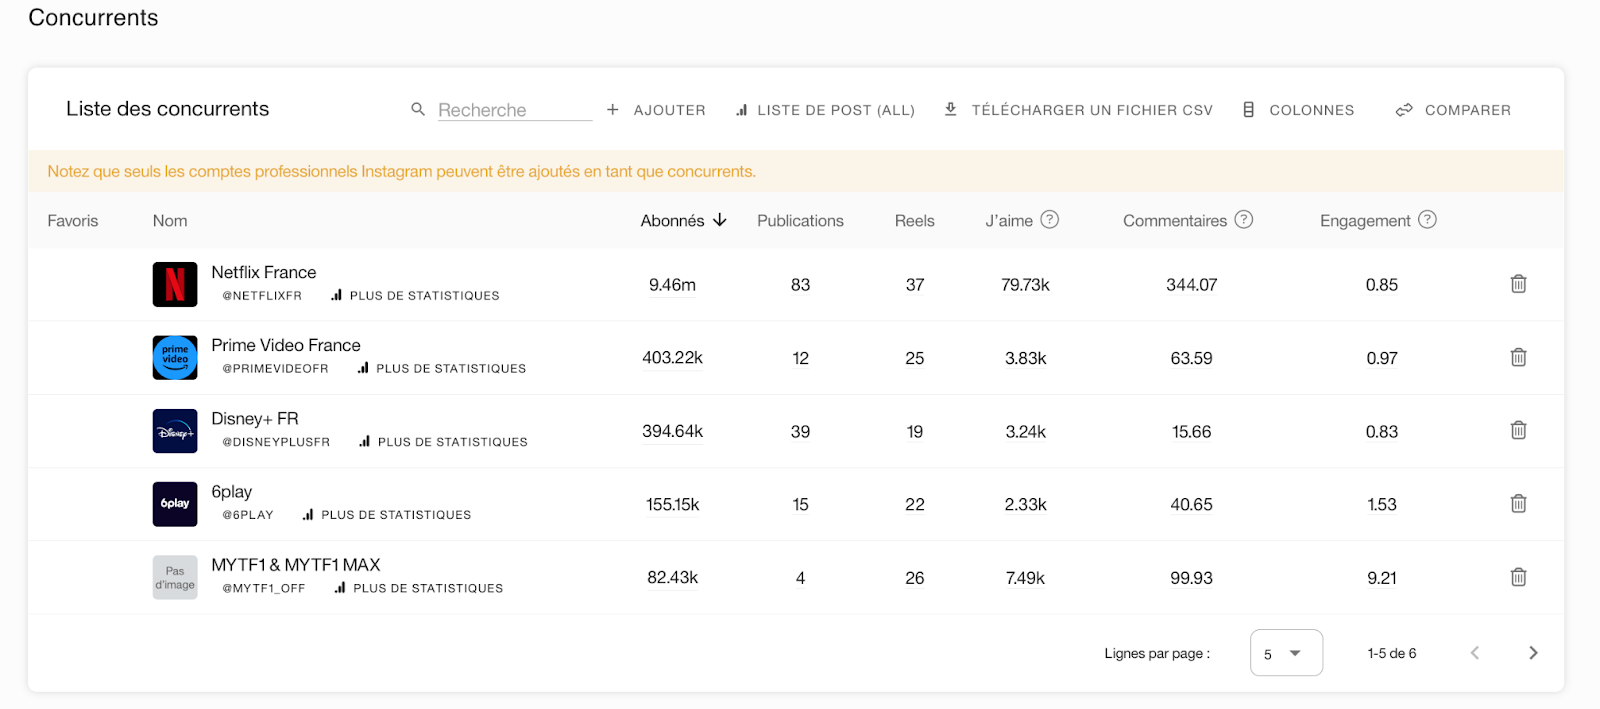Open PLUS DE STATISTIQUES for 6play
This screenshot has height=709, width=1600.
[x=386, y=514]
